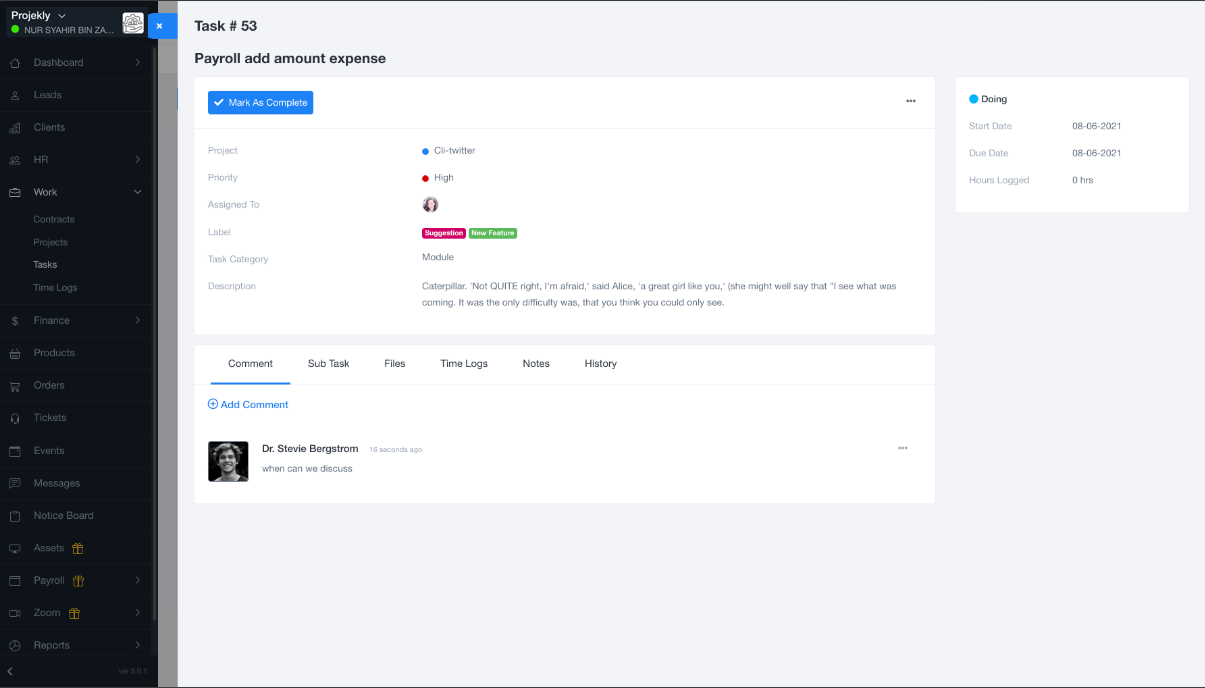The height and width of the screenshot is (688, 1205).
Task: Click the Add Comment link
Action: point(248,405)
